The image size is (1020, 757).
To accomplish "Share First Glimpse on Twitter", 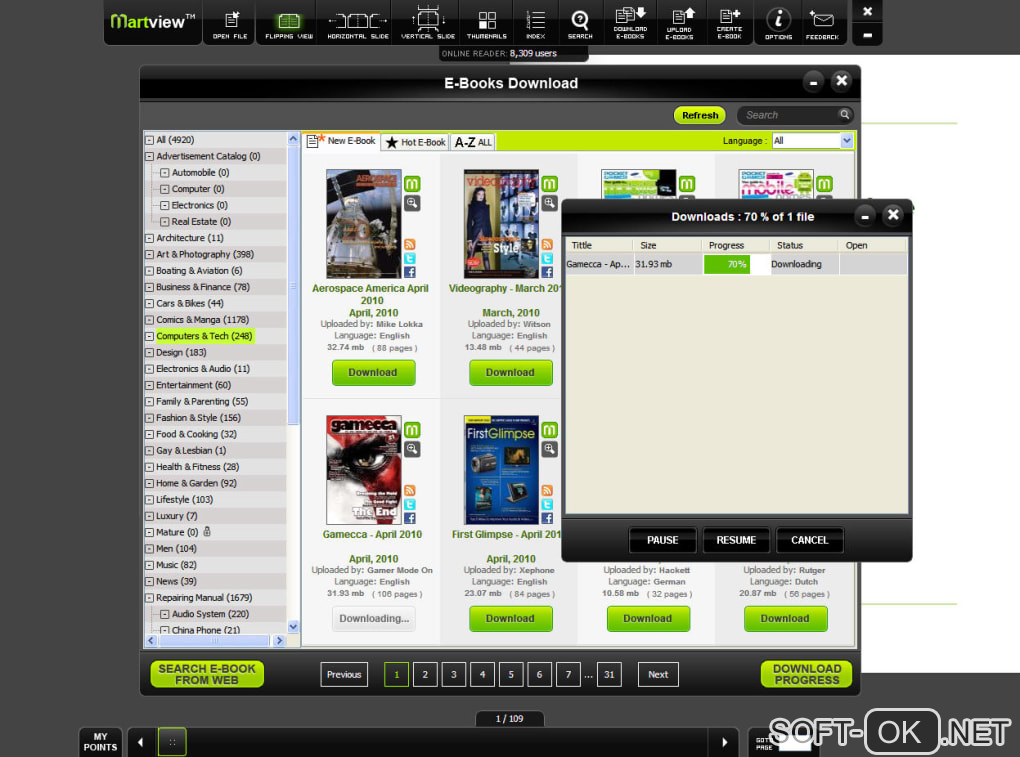I will 547,505.
